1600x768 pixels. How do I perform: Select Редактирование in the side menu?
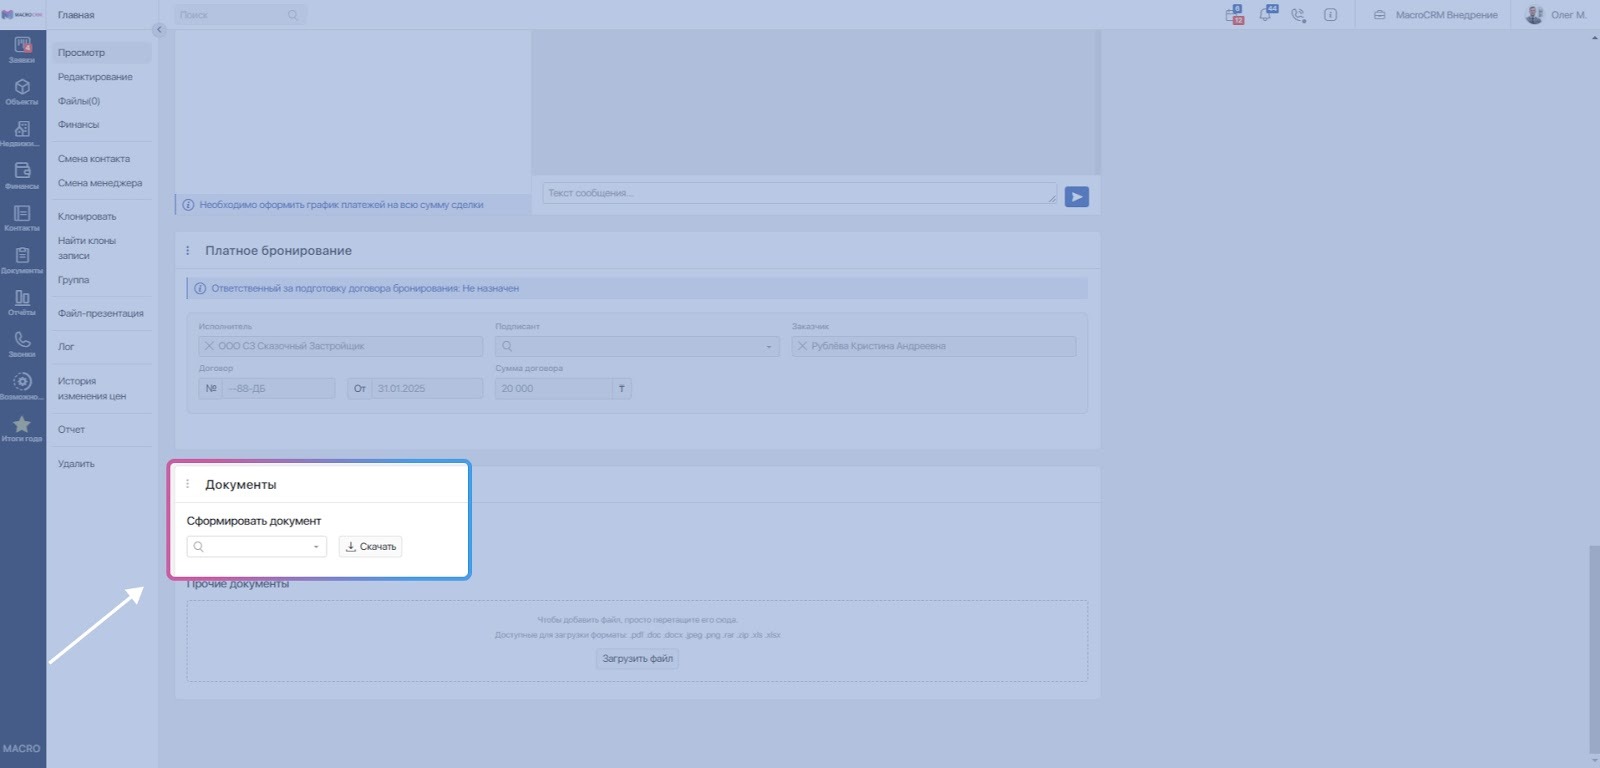tap(95, 77)
